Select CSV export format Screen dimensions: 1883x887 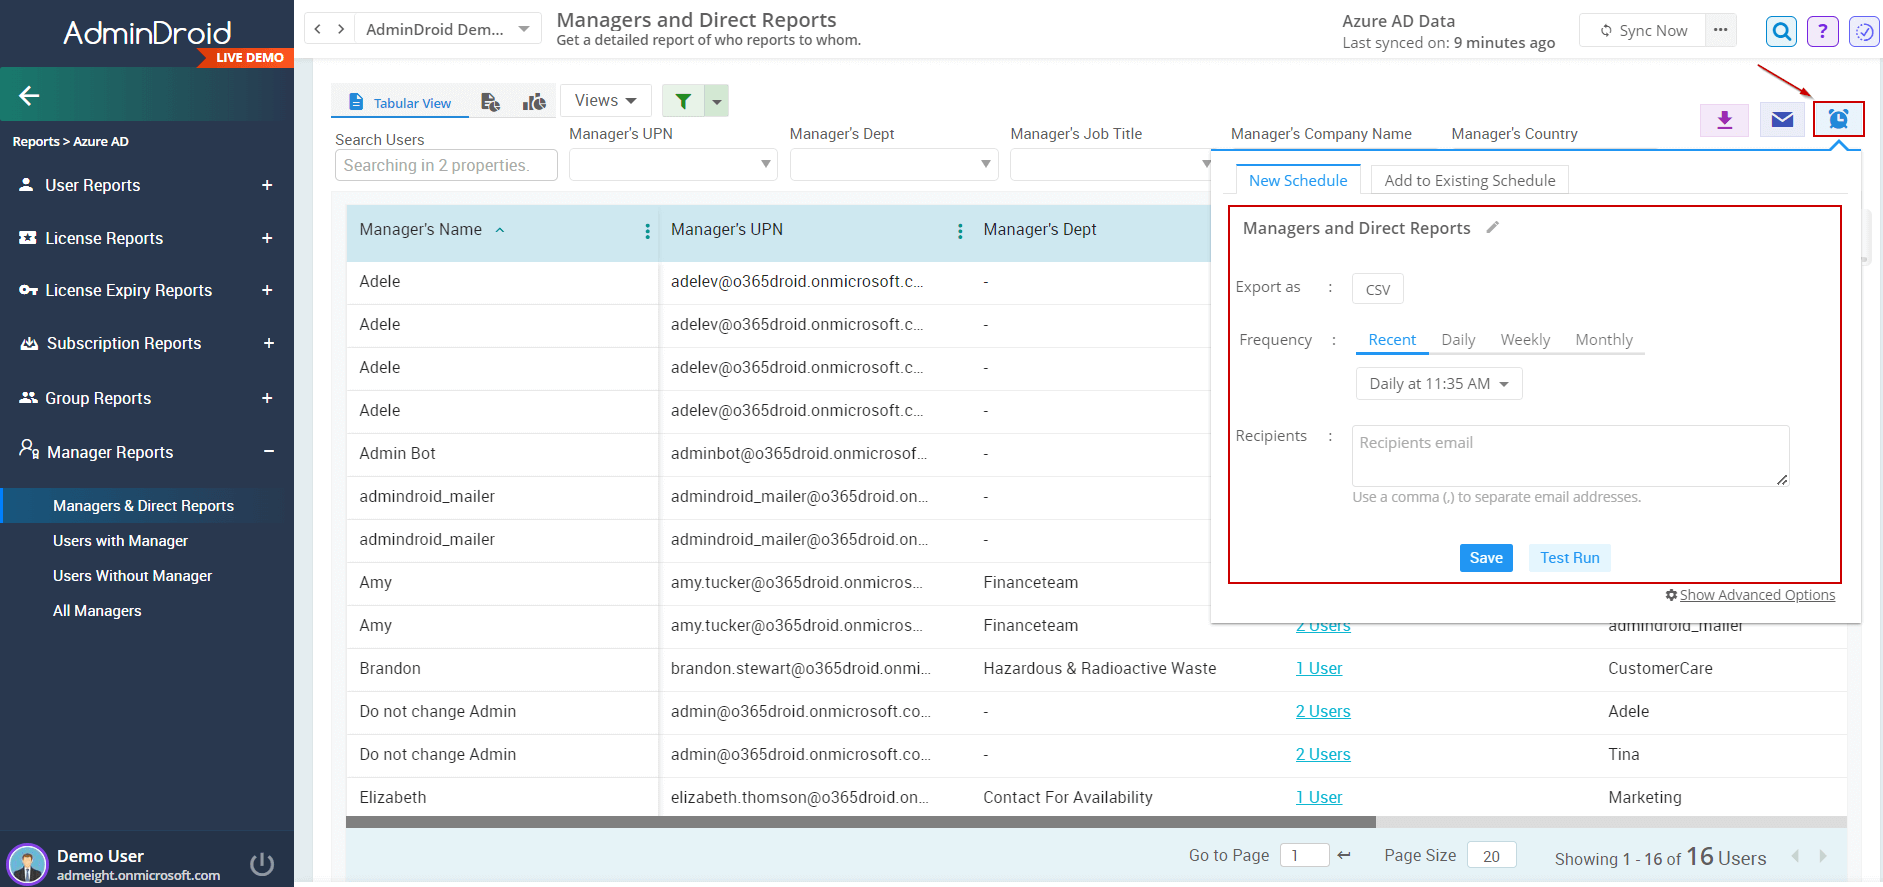point(1378,289)
